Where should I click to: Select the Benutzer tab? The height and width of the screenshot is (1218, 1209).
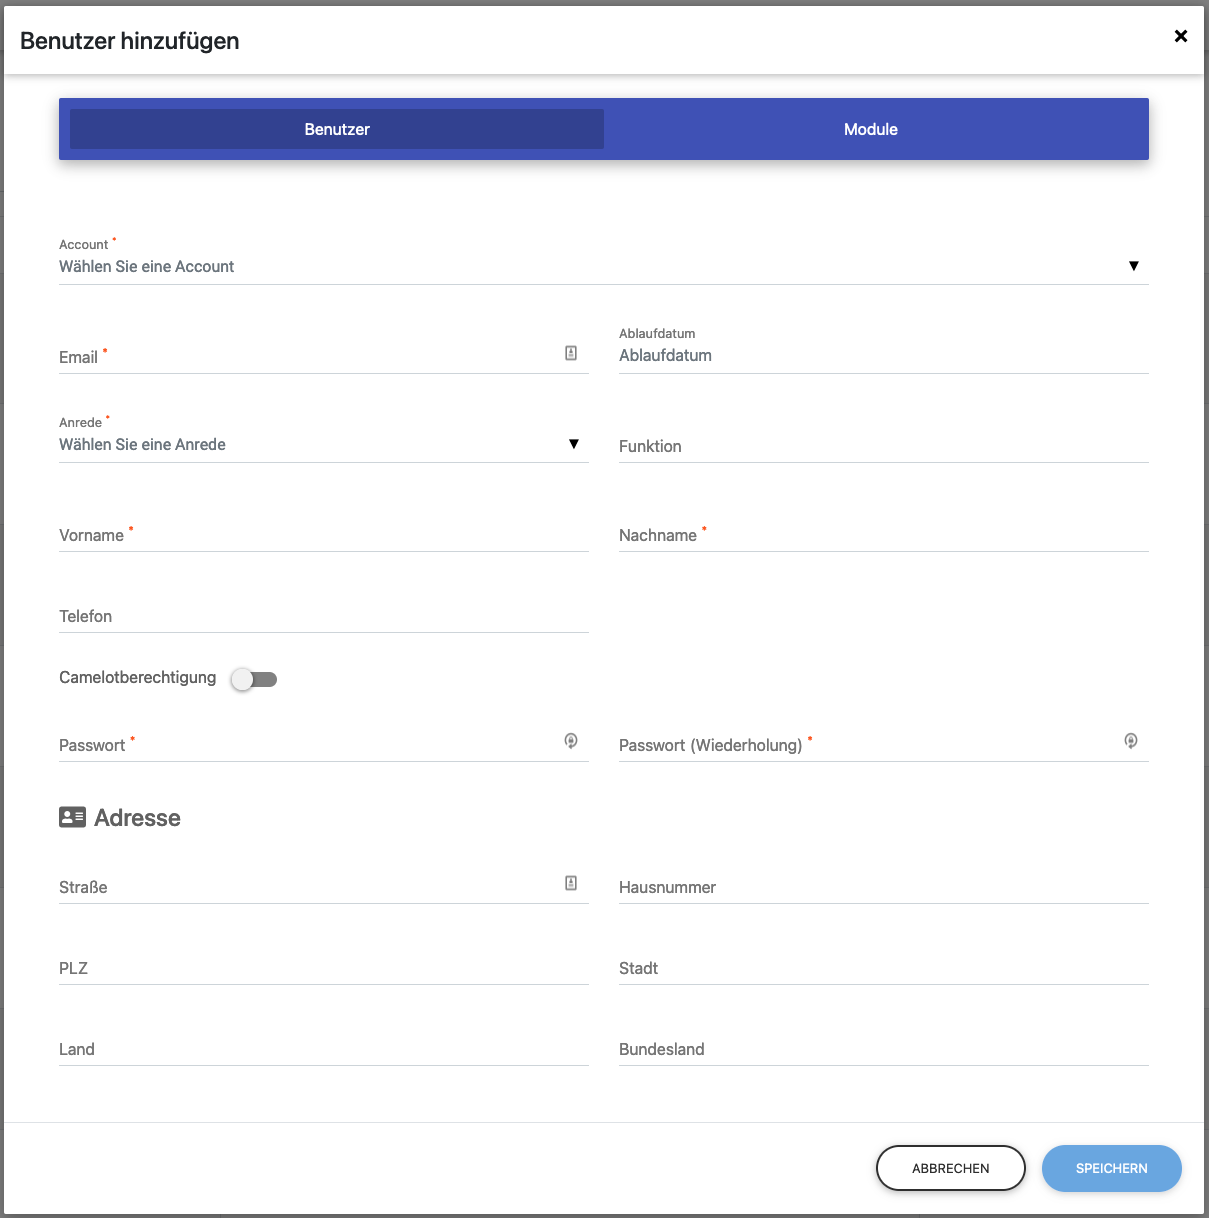(x=337, y=129)
